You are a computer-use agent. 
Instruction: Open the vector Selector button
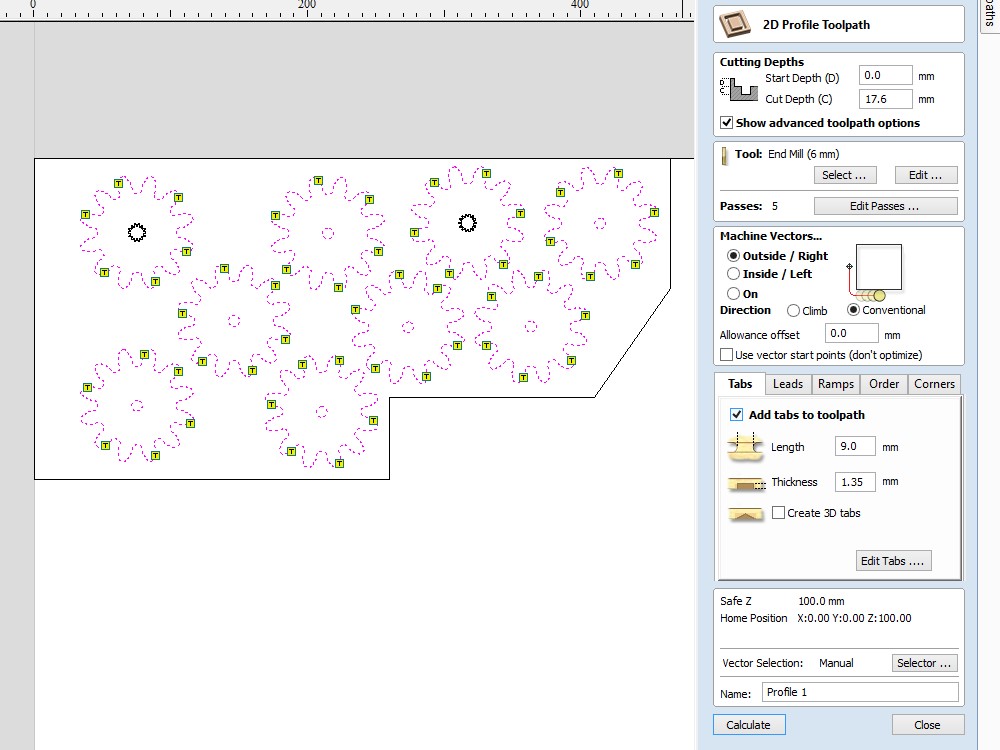[924, 663]
